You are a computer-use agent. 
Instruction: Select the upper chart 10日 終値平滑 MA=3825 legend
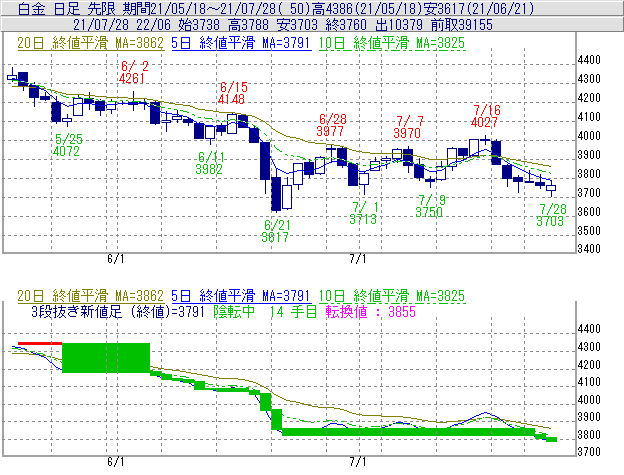pyautogui.click(x=392, y=43)
